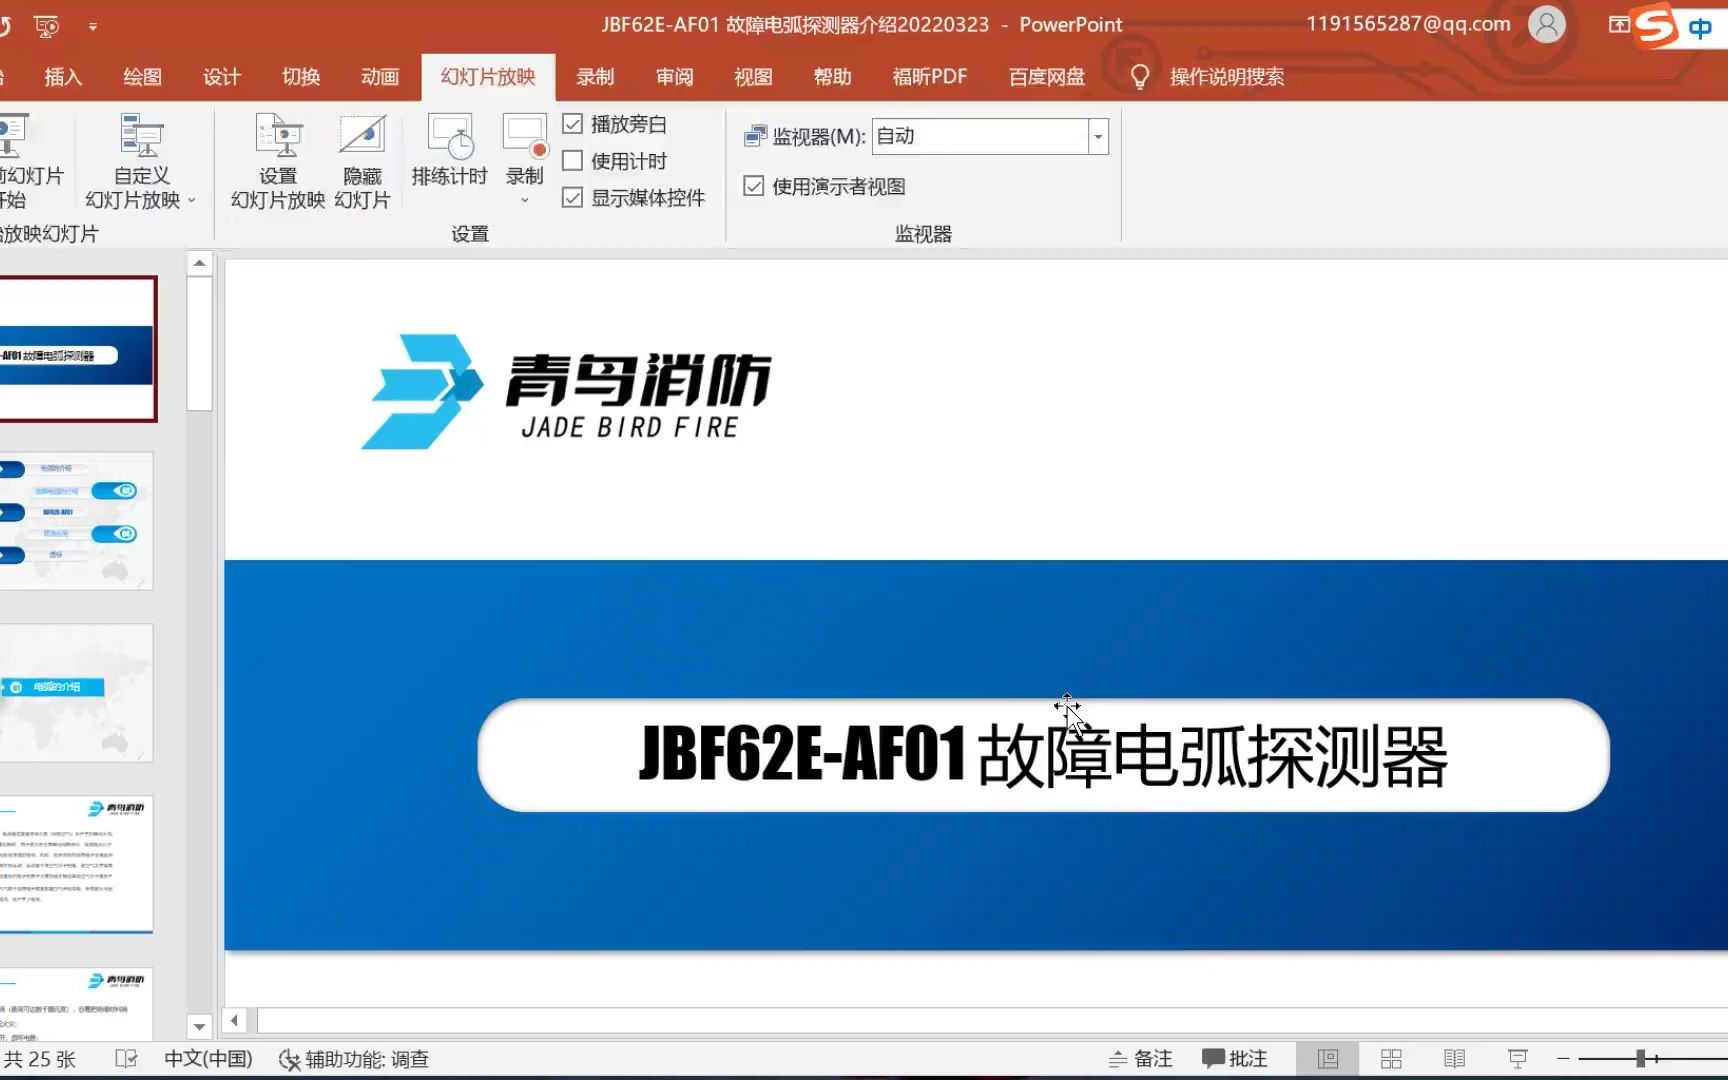Select slide 4 text thumbnail

coord(76,864)
